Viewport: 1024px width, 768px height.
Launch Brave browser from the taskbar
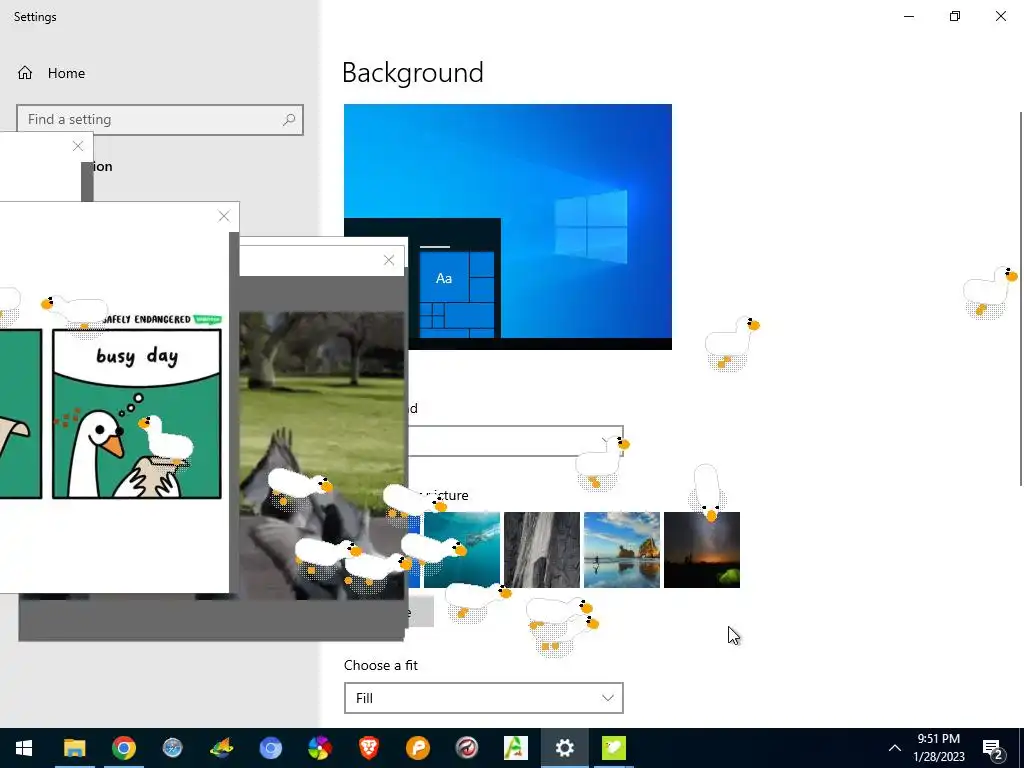pyautogui.click(x=368, y=748)
